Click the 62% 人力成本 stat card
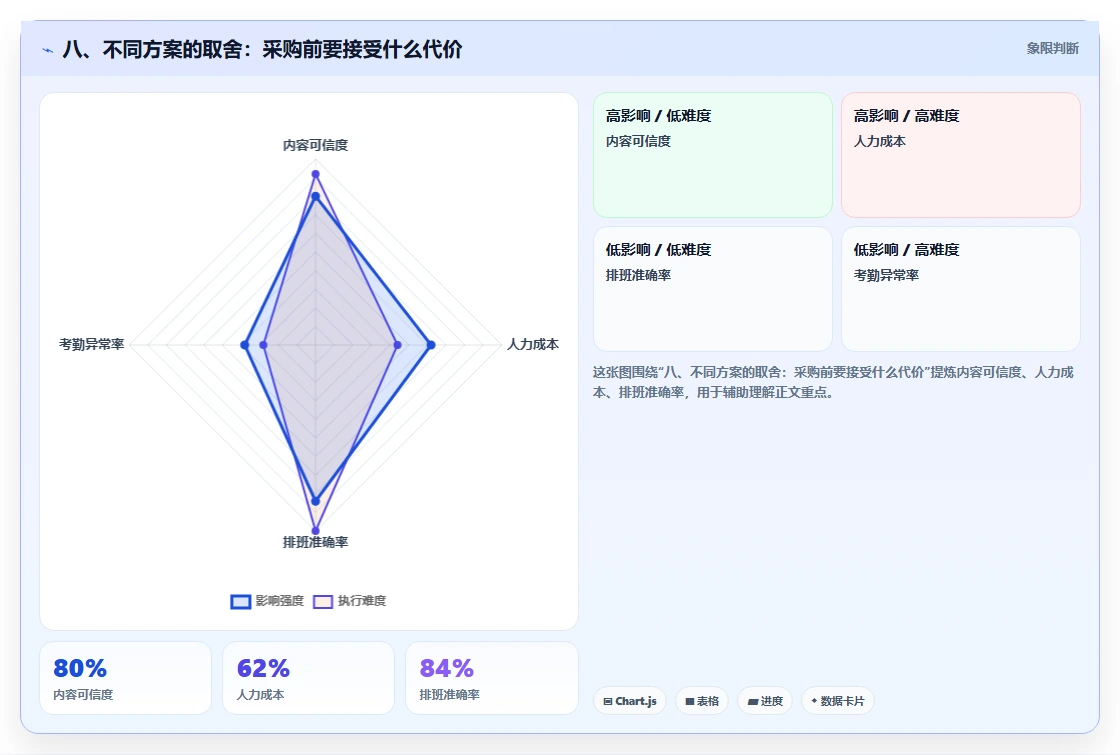Image resolution: width=1120 pixels, height=755 pixels. [308, 678]
